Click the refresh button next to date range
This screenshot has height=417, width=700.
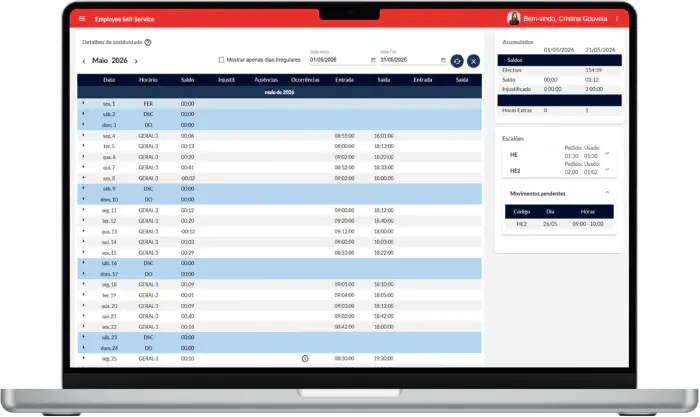[457, 61]
